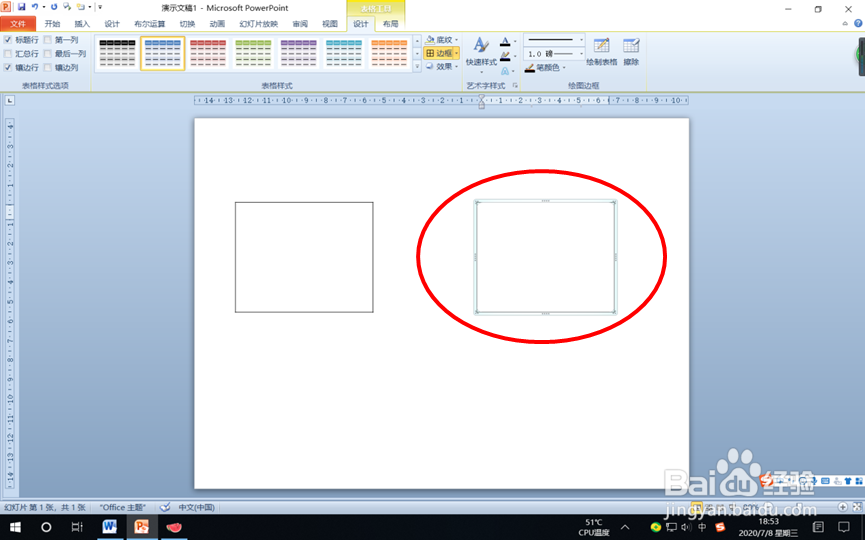
Task: Undo the last action
Action: 34,7
